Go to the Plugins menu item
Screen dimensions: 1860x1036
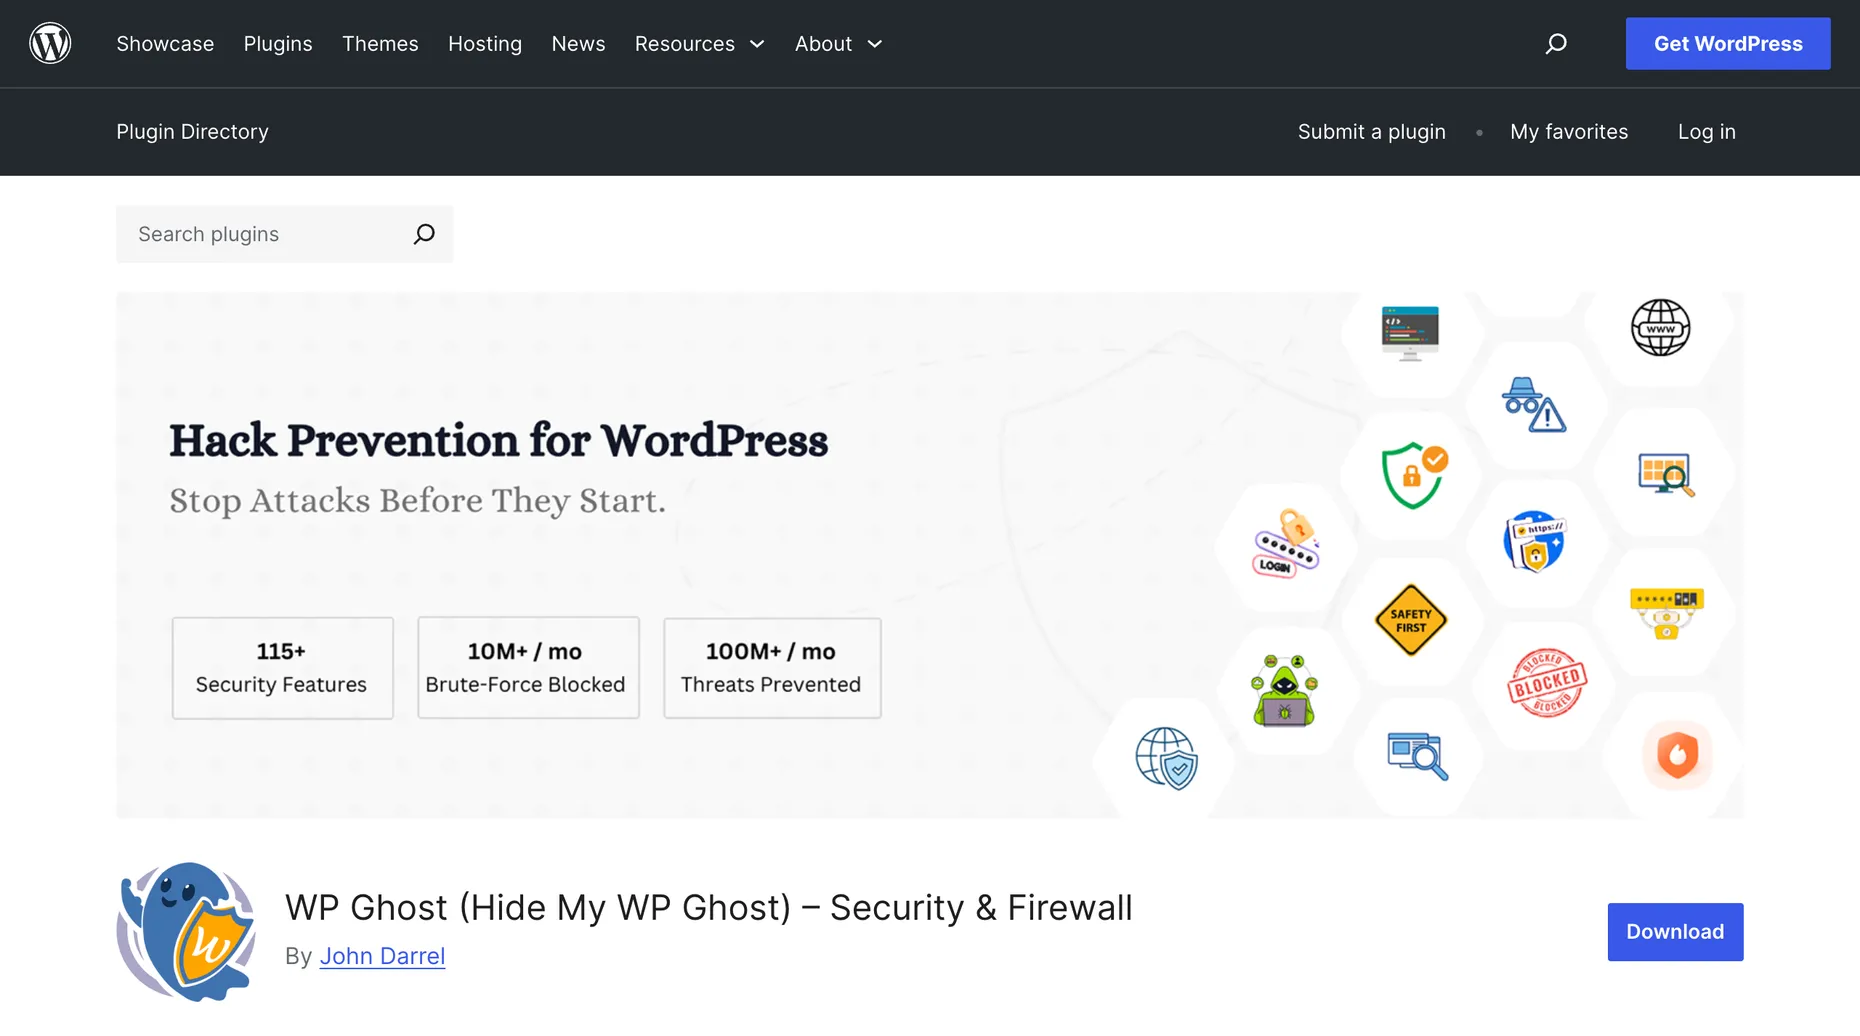click(x=278, y=43)
